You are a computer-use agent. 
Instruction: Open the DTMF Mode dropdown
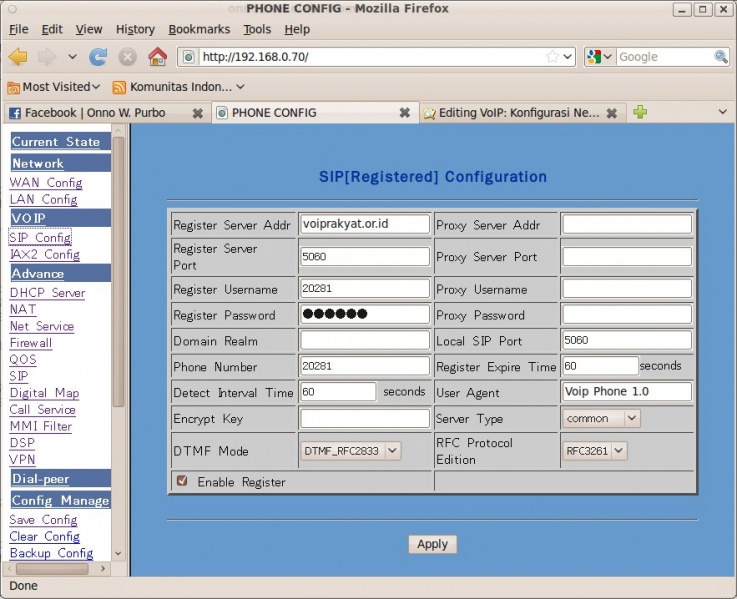350,451
